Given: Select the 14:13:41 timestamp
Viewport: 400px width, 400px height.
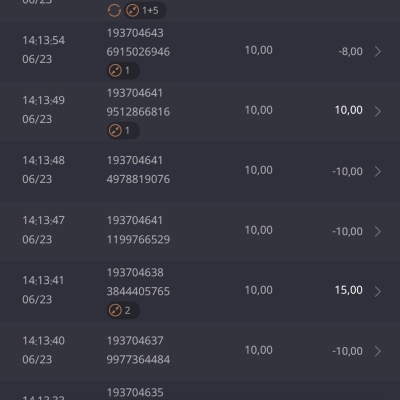Looking at the screenshot, I should pyautogui.click(x=43, y=280).
